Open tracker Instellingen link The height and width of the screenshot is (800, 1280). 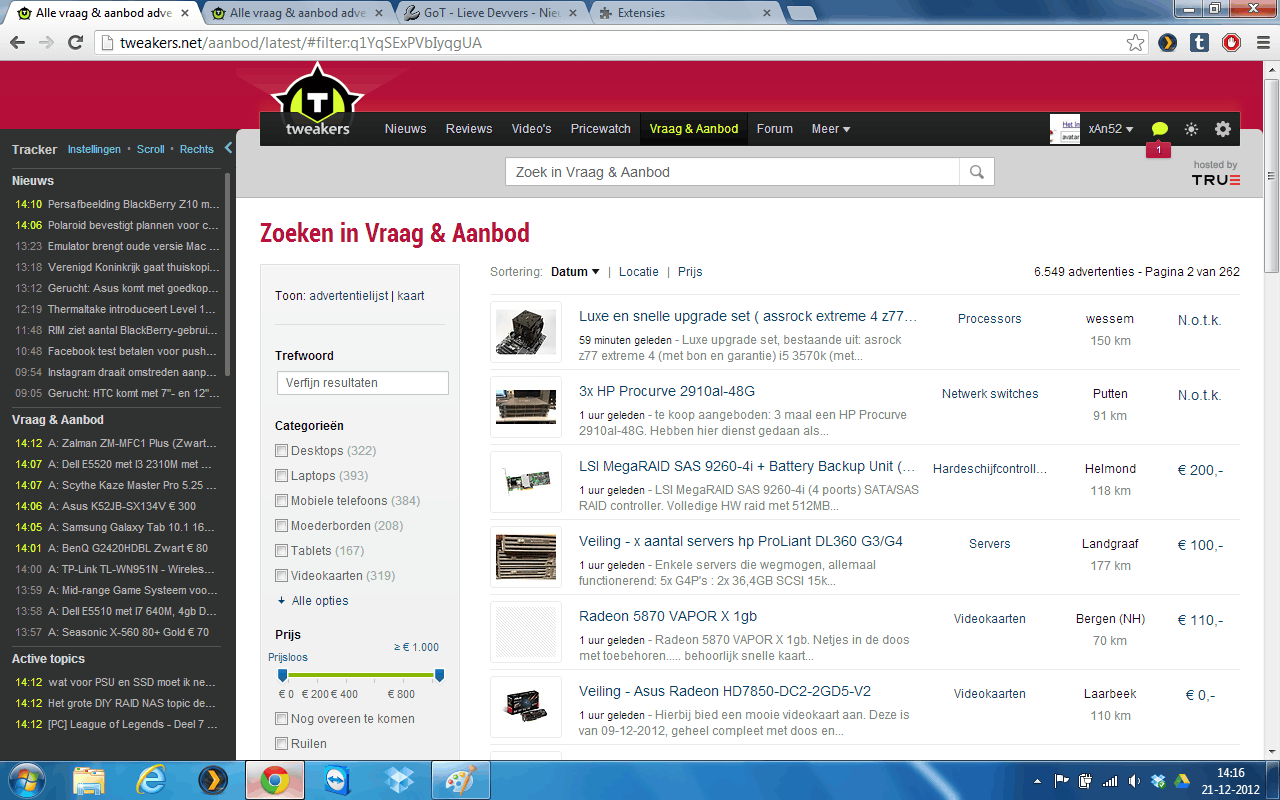(94, 149)
